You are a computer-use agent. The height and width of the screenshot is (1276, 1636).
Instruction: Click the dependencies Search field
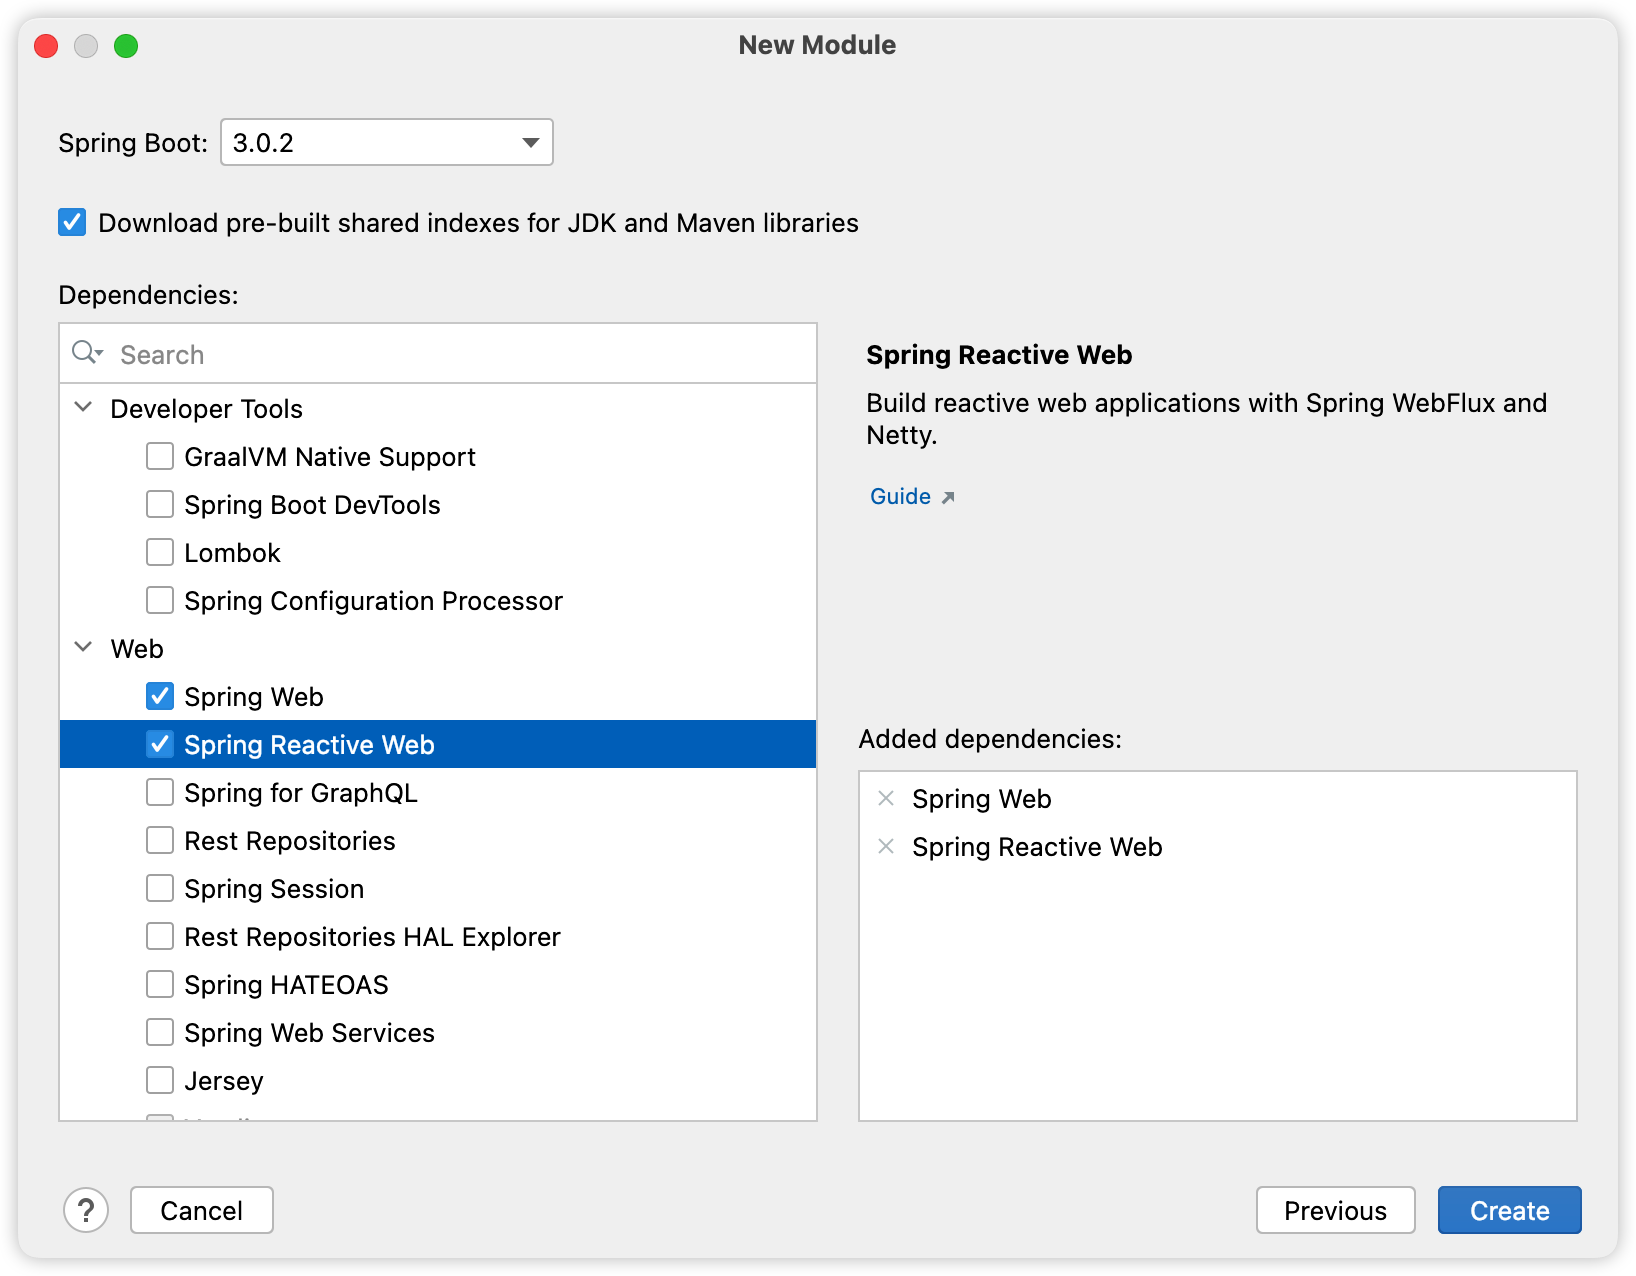click(x=460, y=355)
